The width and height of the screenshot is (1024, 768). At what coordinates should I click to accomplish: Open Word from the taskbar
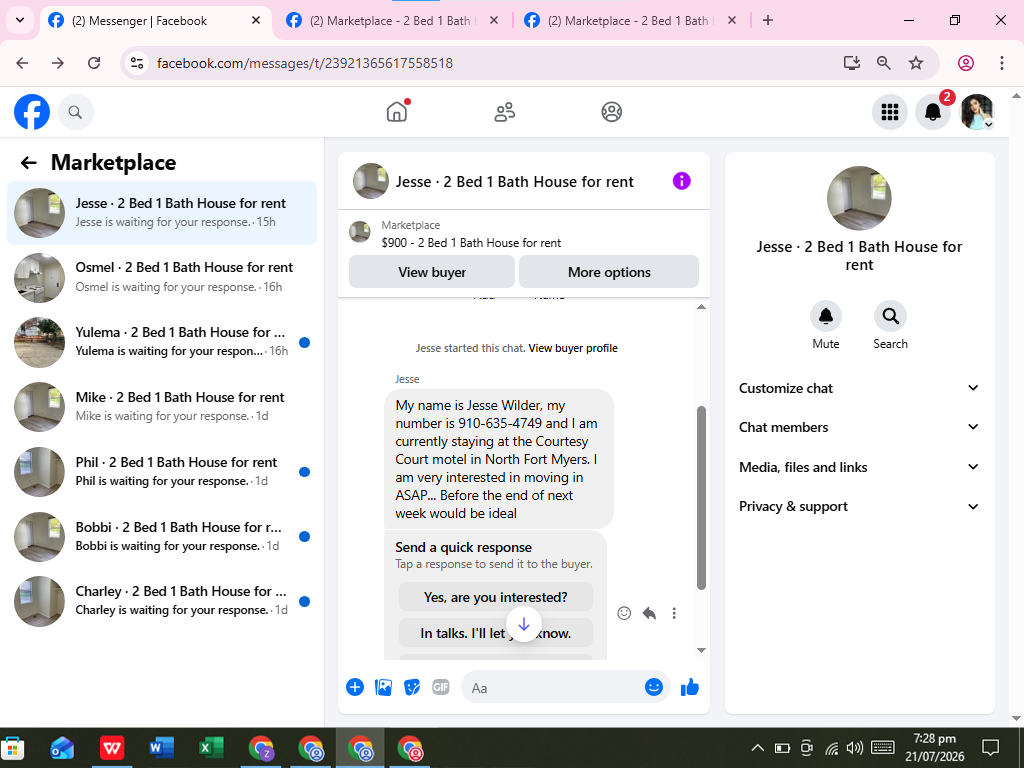161,748
